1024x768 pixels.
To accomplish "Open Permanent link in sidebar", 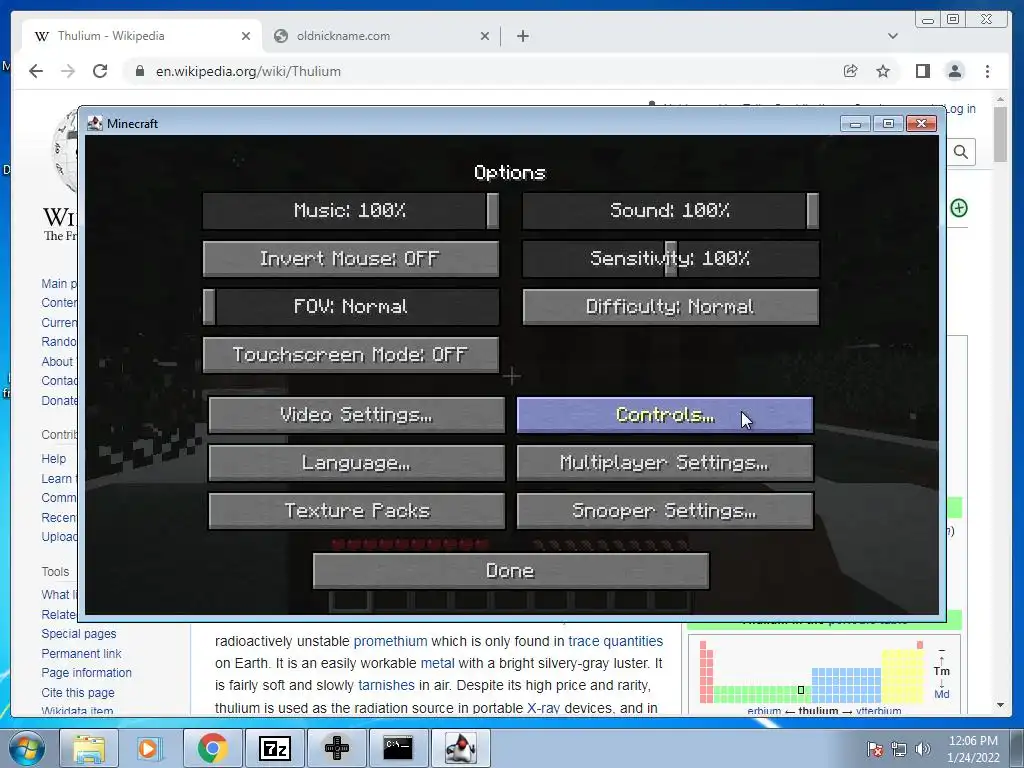I will tap(82, 654).
